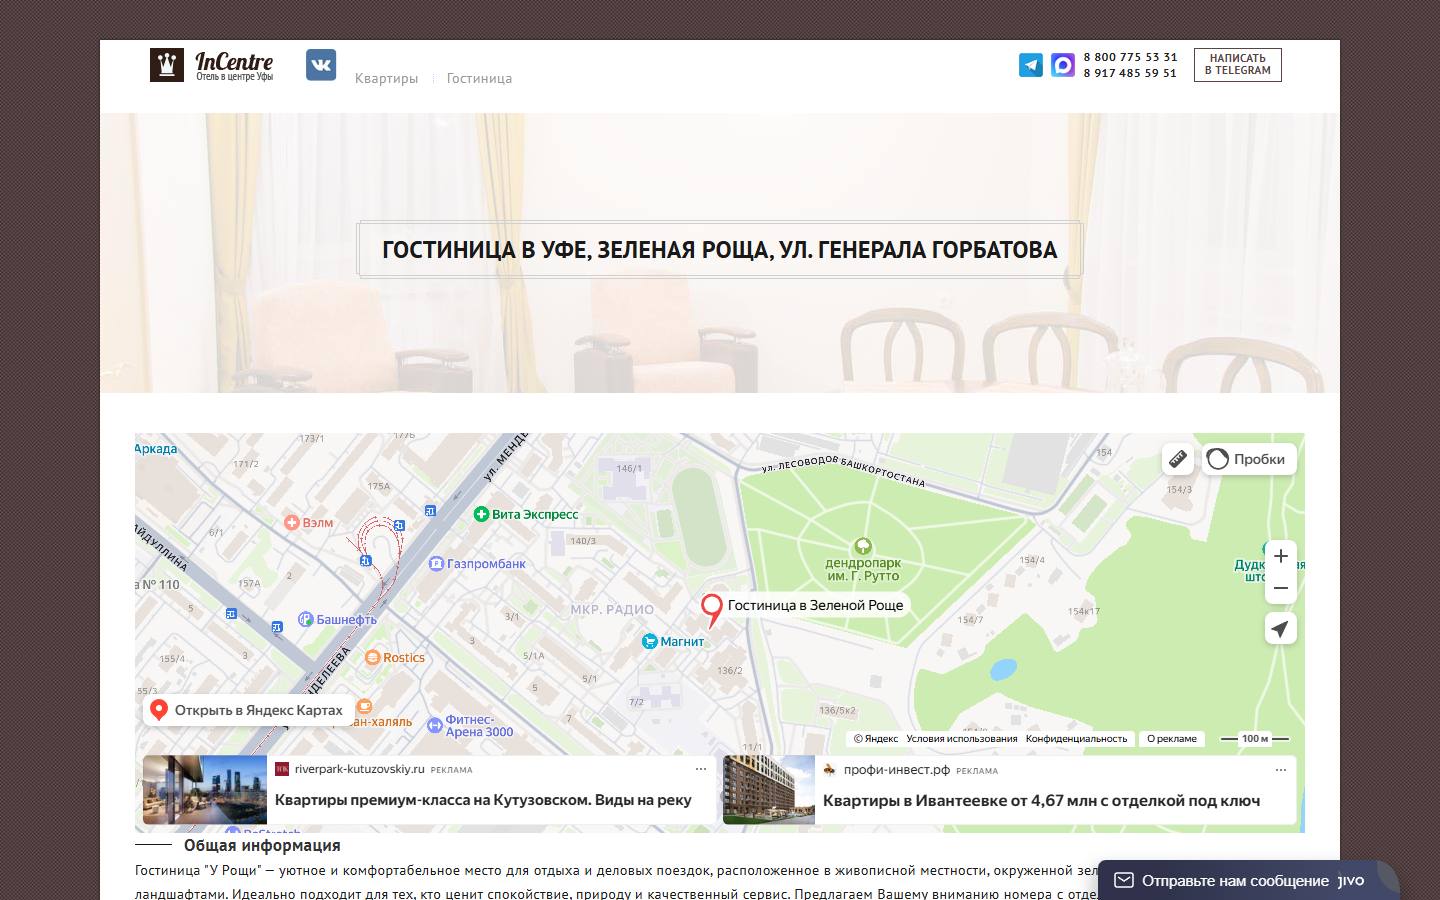The image size is (1440, 900).
Task: Open the purple Max messenger icon
Action: (1063, 65)
